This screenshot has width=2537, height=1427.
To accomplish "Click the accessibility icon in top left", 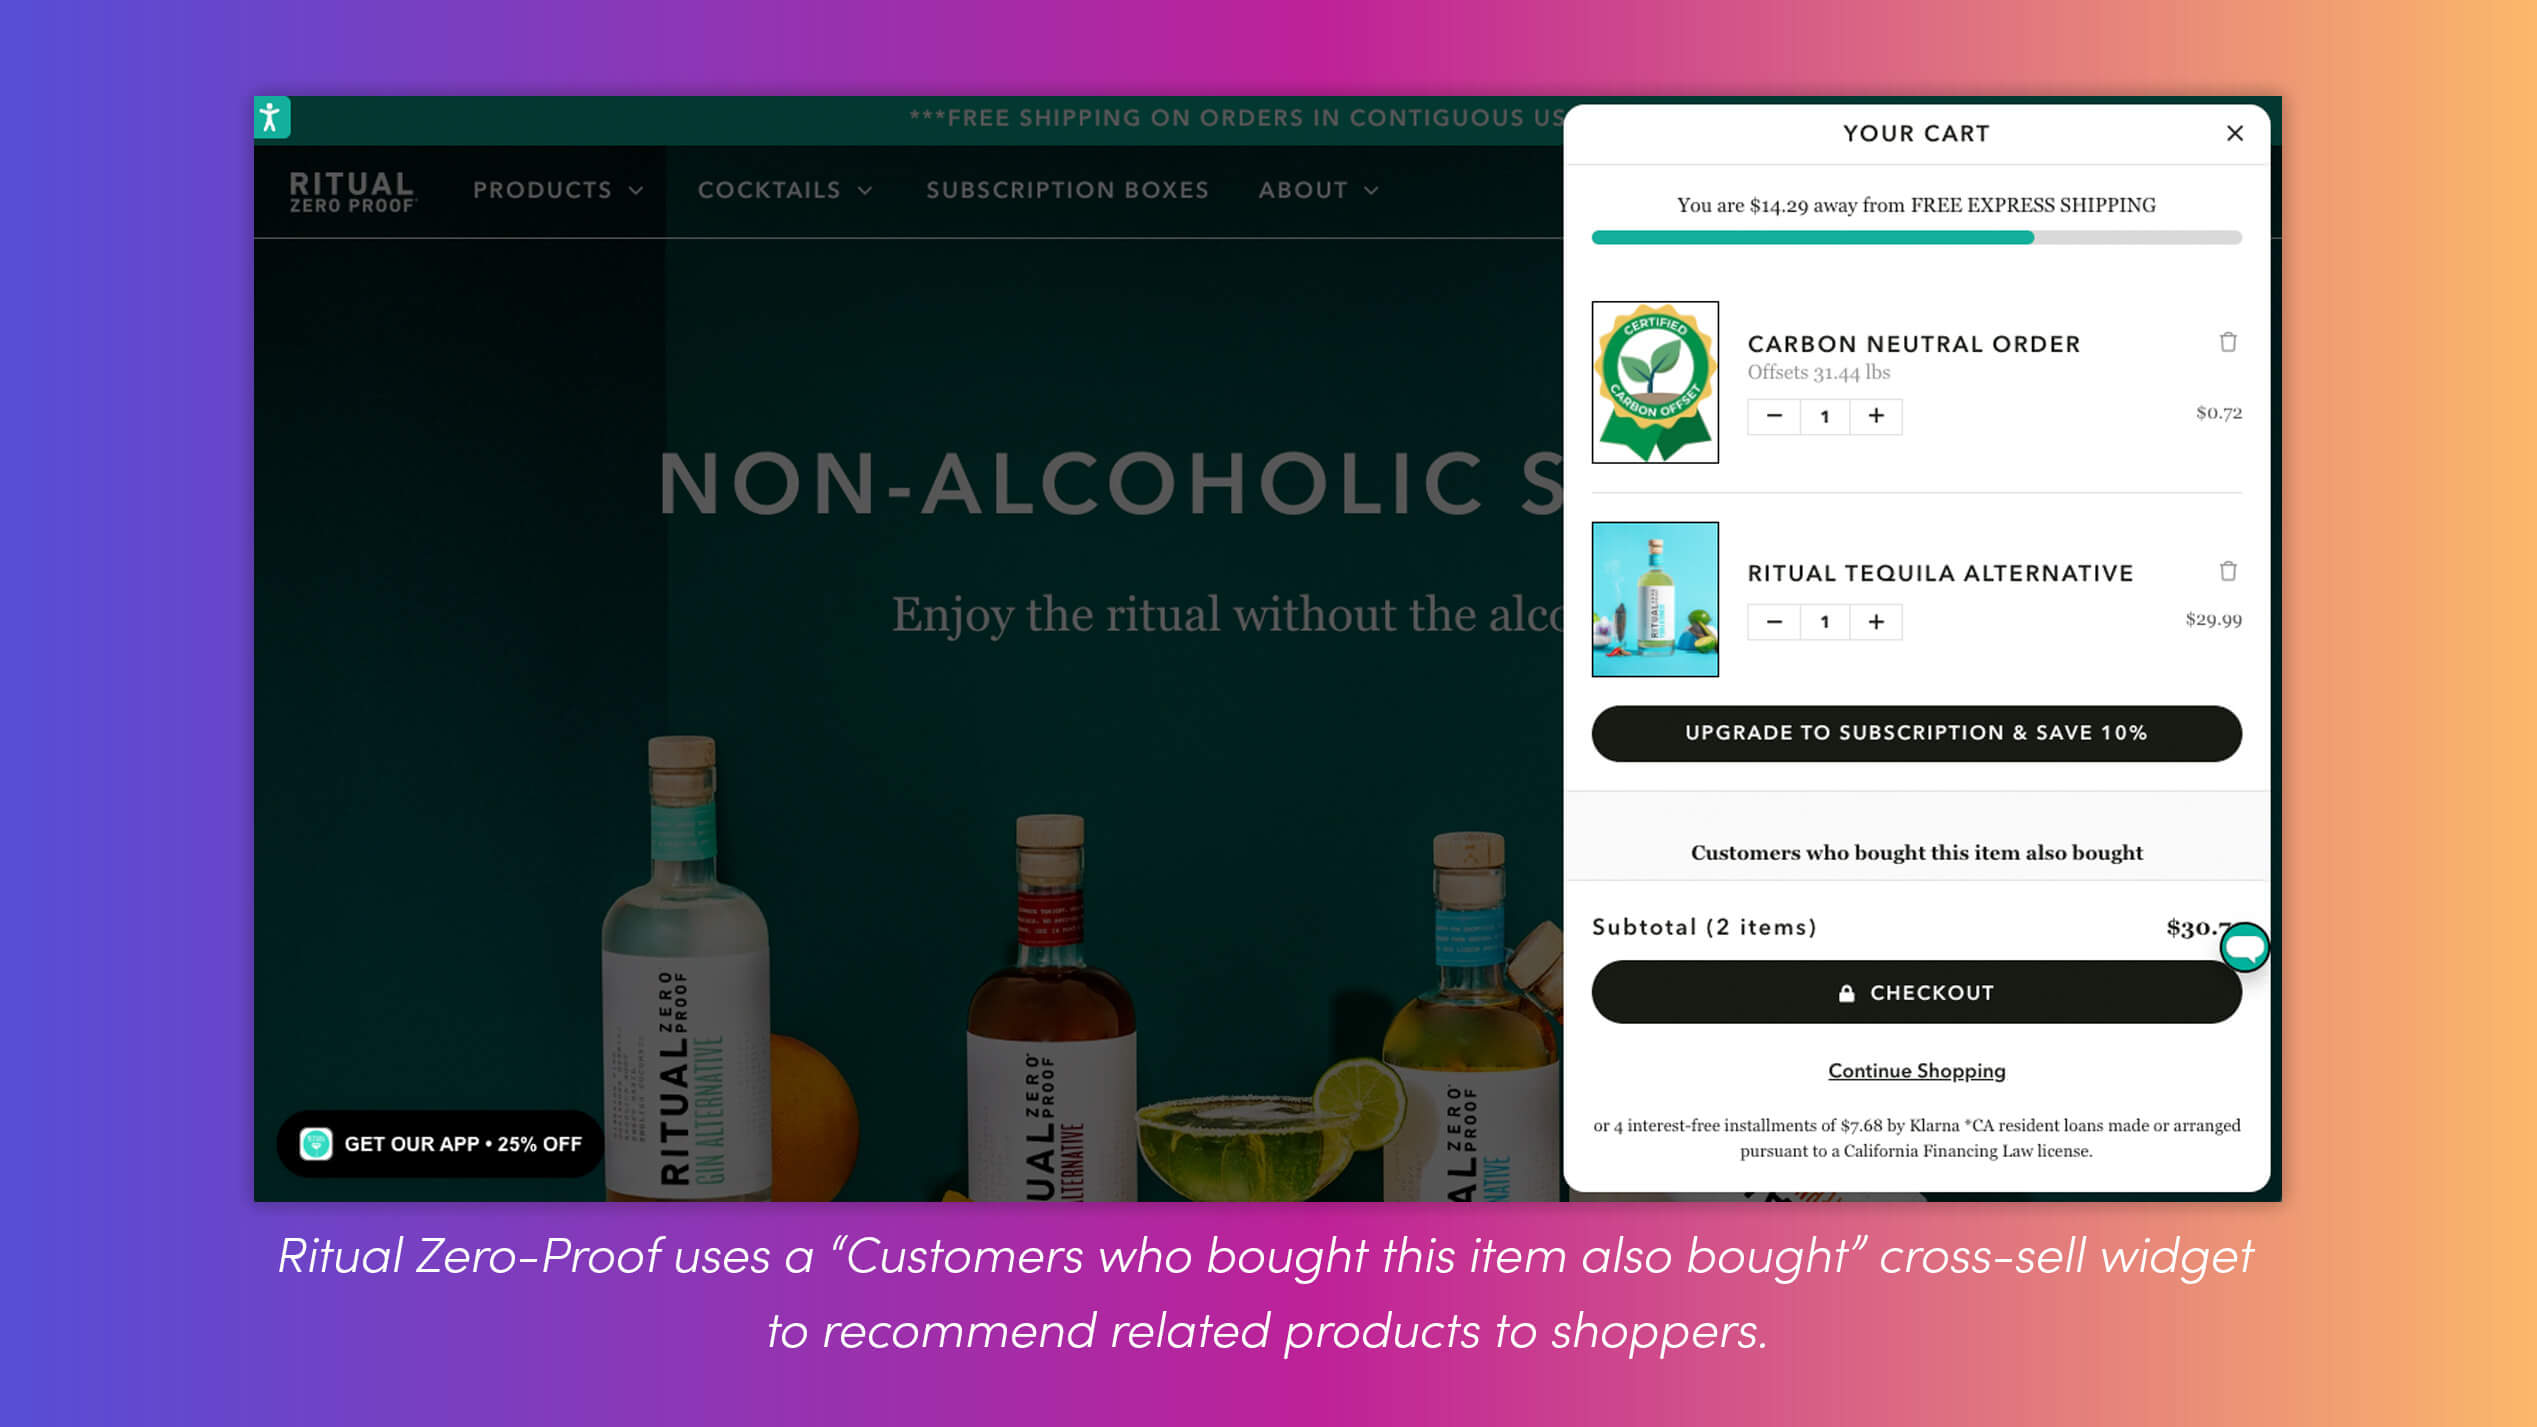I will (270, 117).
